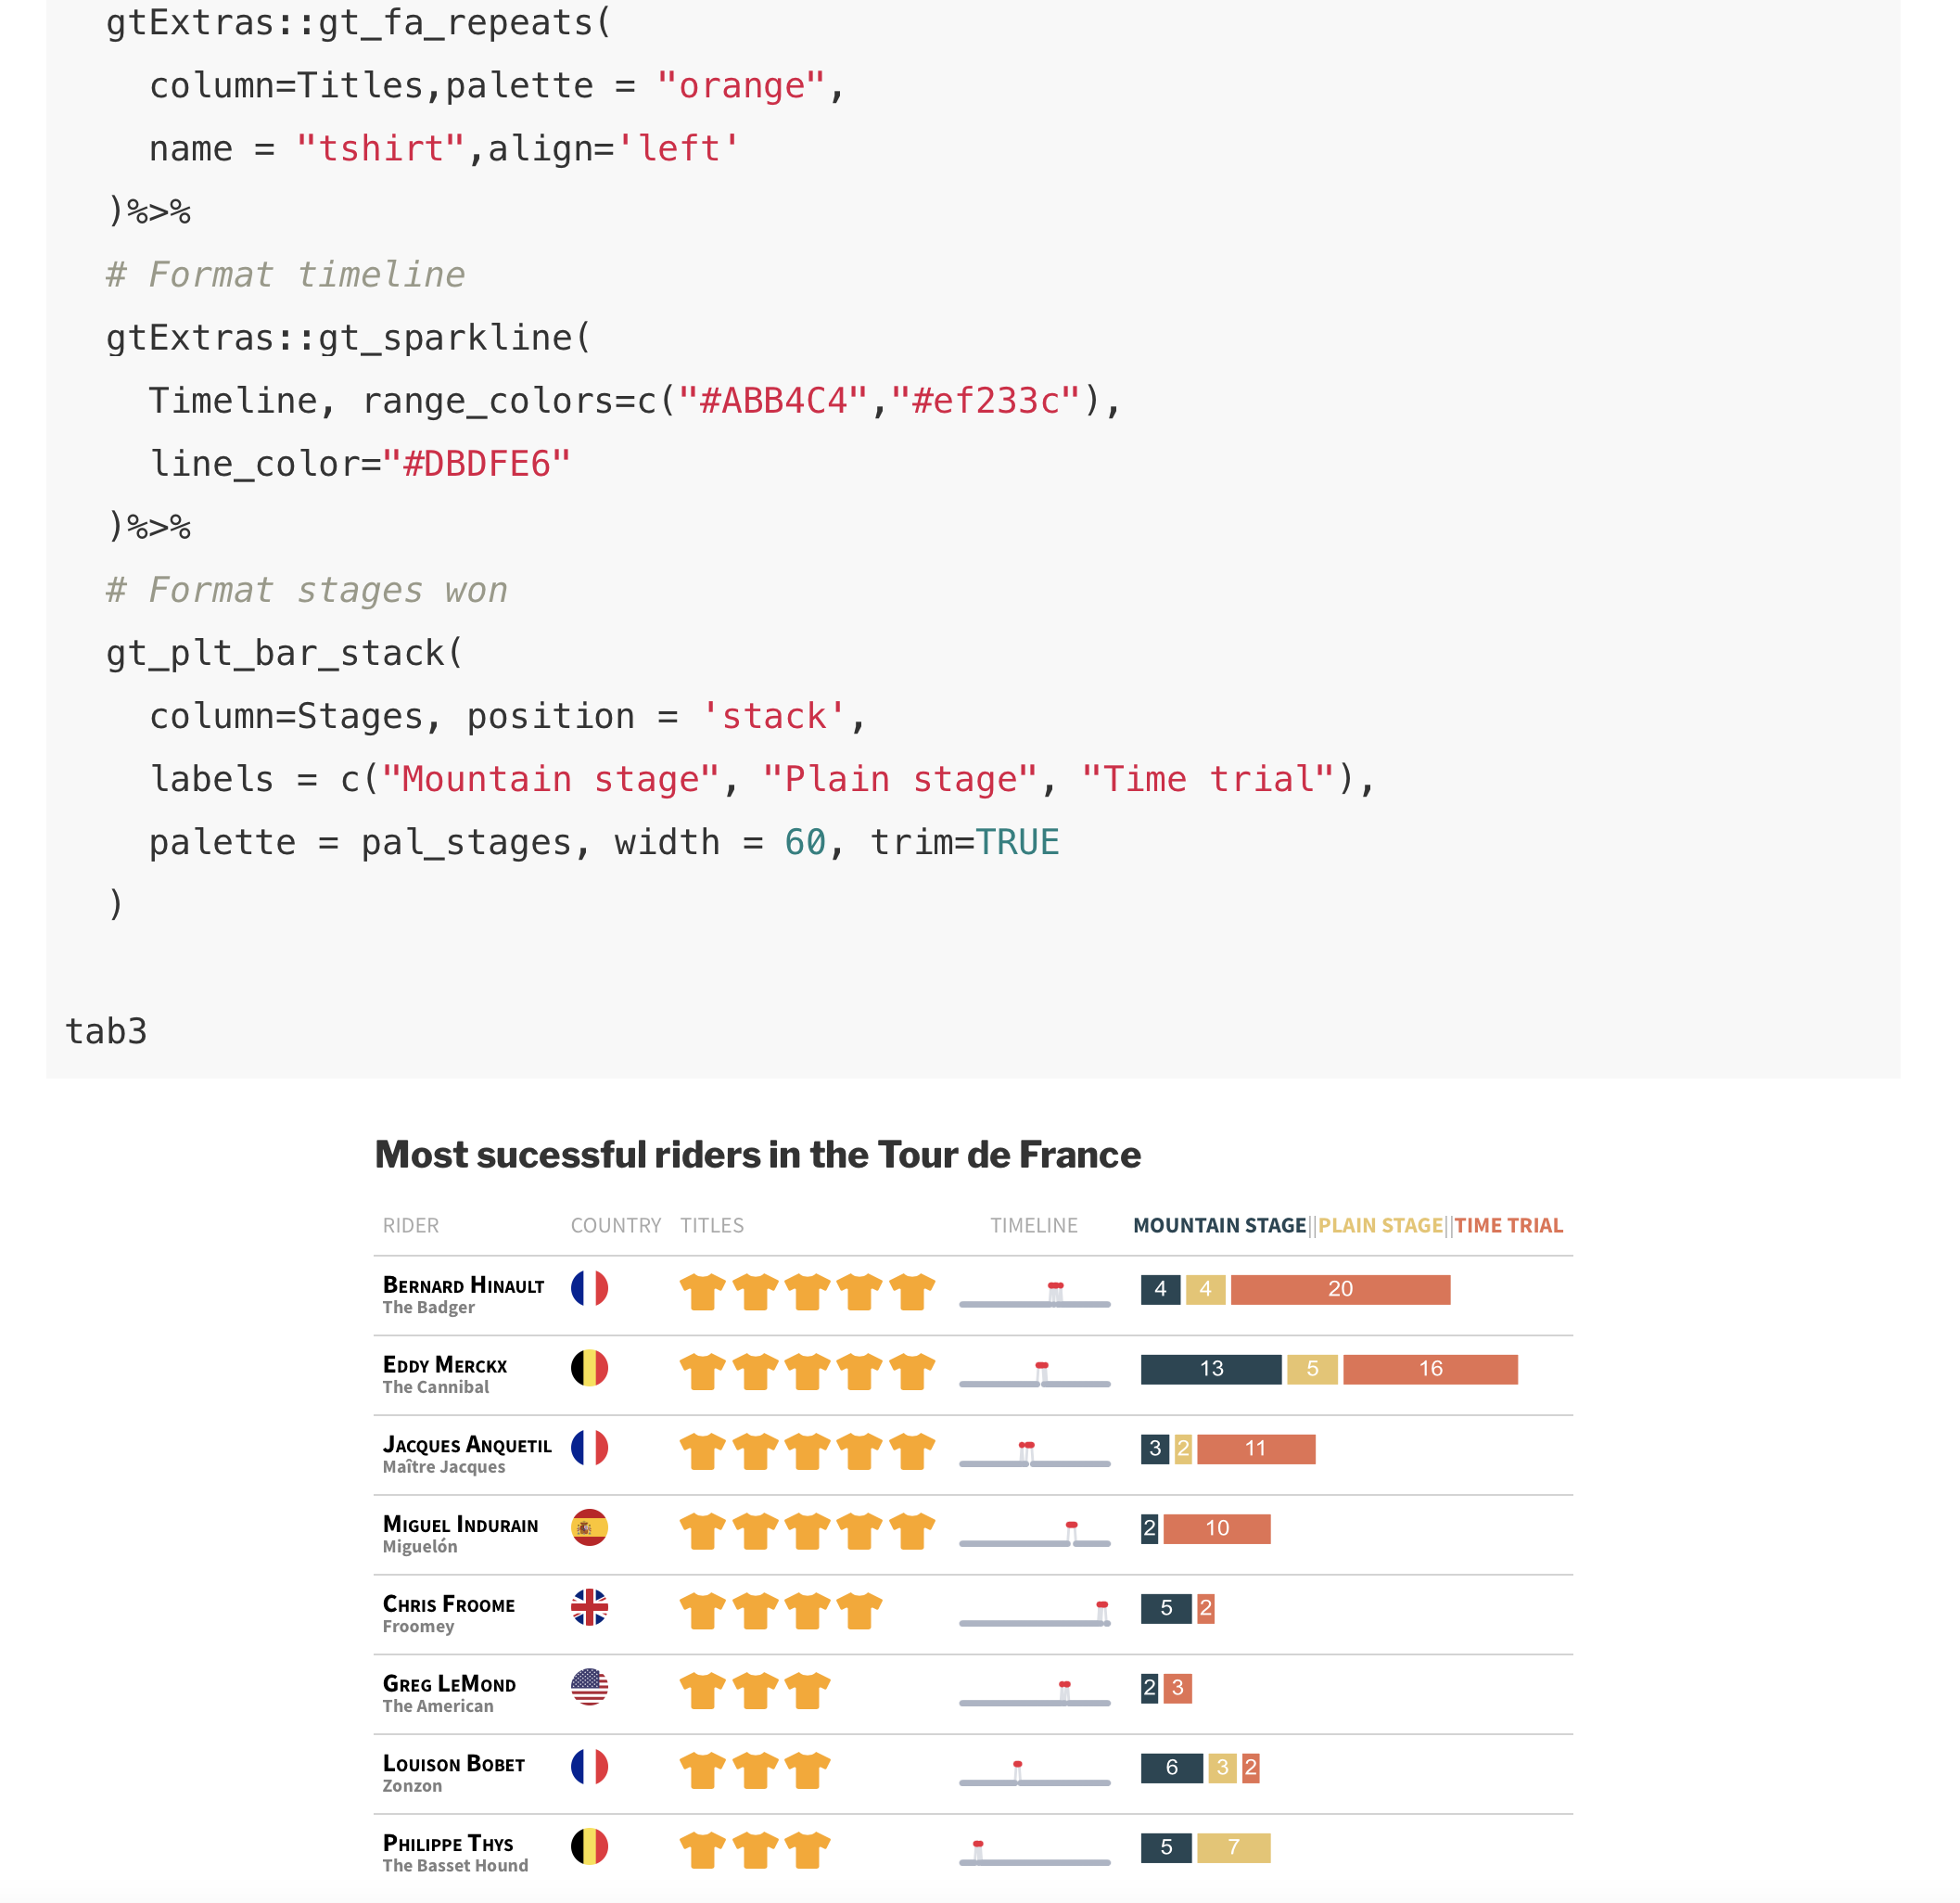The width and height of the screenshot is (1960, 1903).
Task: Click the UK flag beside Chris Froome
Action: click(589, 1607)
